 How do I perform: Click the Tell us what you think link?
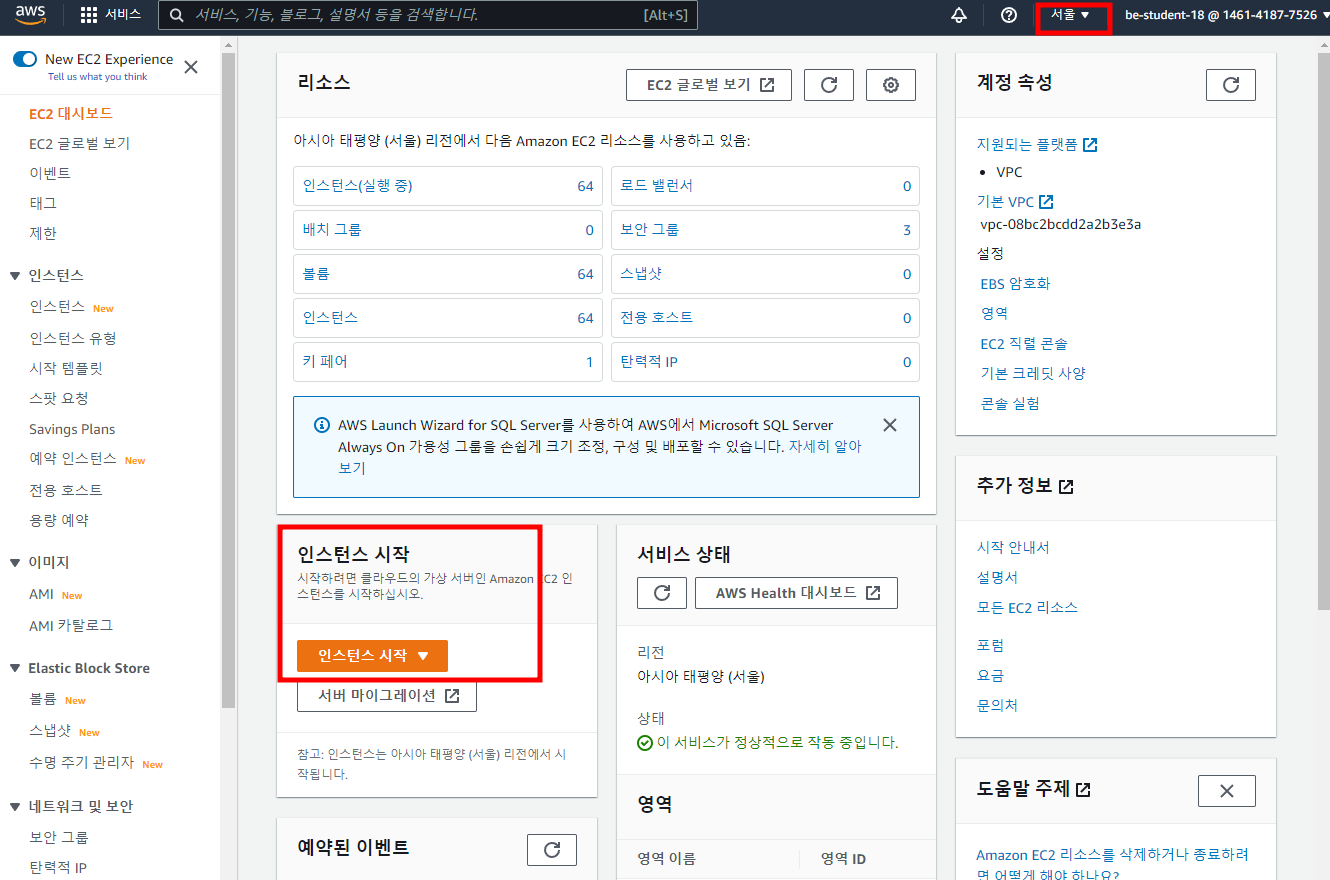(97, 77)
